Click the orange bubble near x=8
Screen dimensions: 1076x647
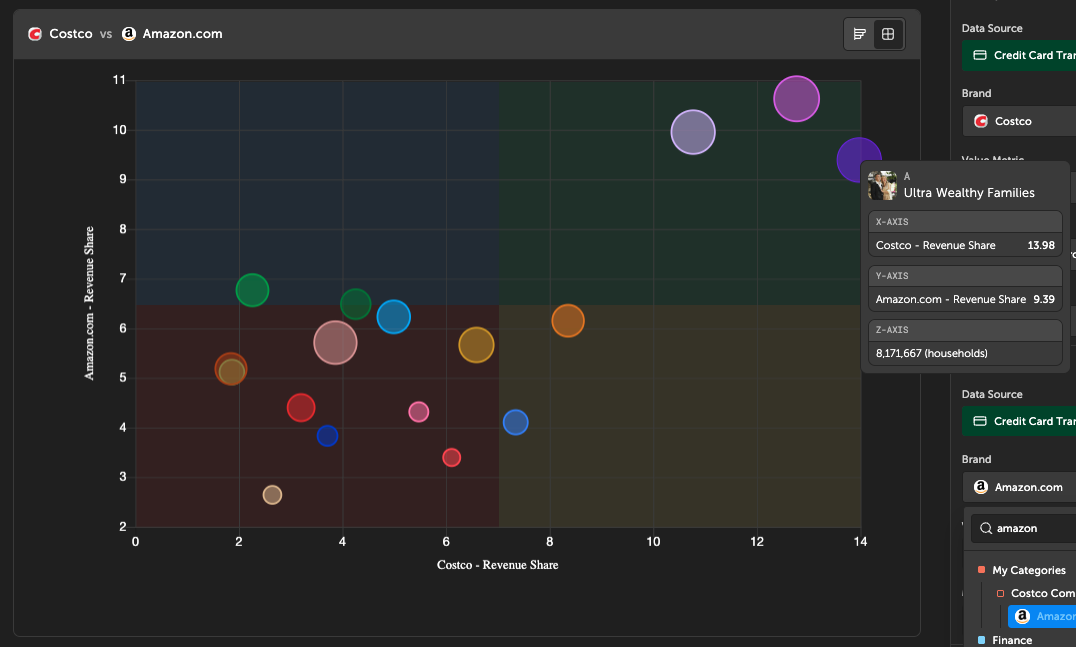(x=568, y=320)
